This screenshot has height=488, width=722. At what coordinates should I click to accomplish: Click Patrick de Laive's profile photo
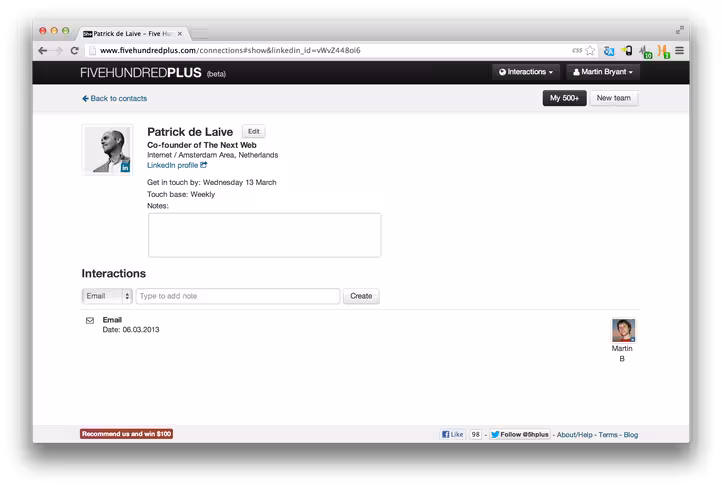pyautogui.click(x=107, y=150)
